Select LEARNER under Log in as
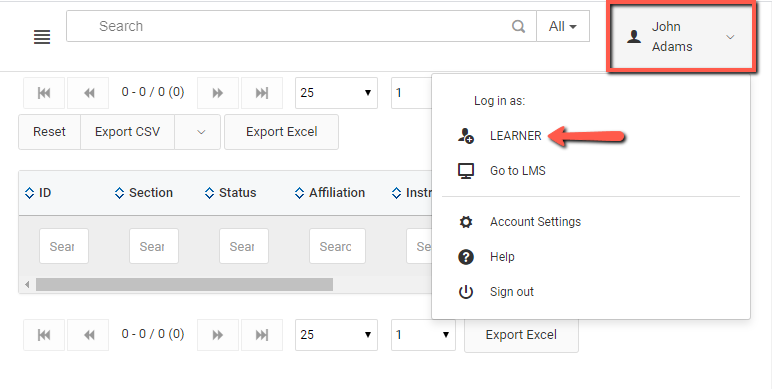 [515, 136]
